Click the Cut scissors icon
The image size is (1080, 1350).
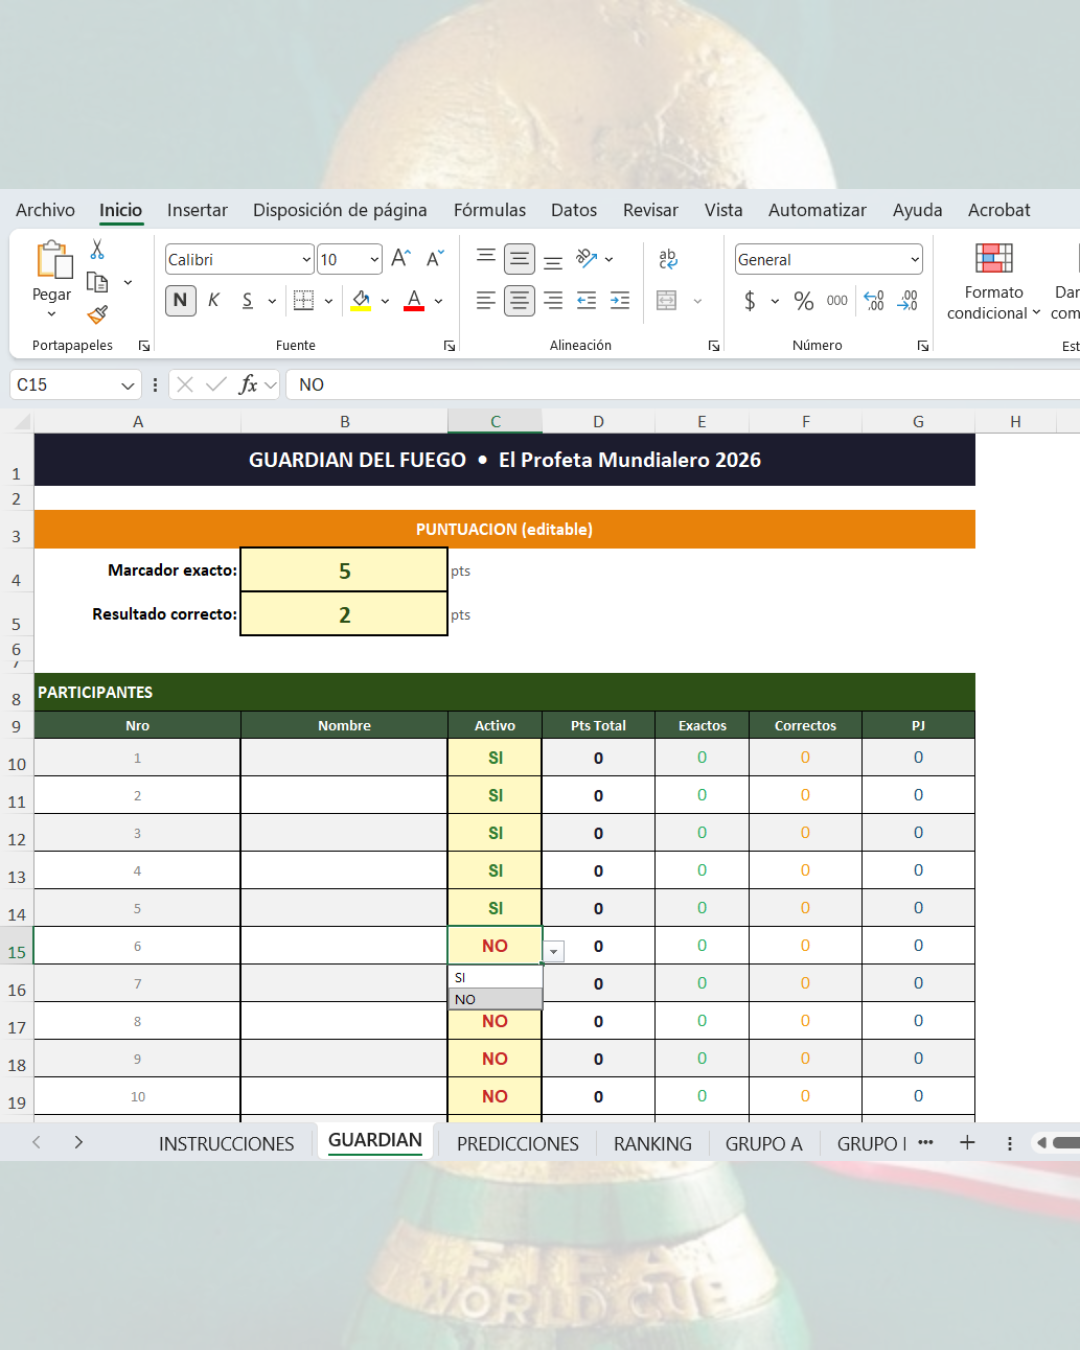(97, 249)
